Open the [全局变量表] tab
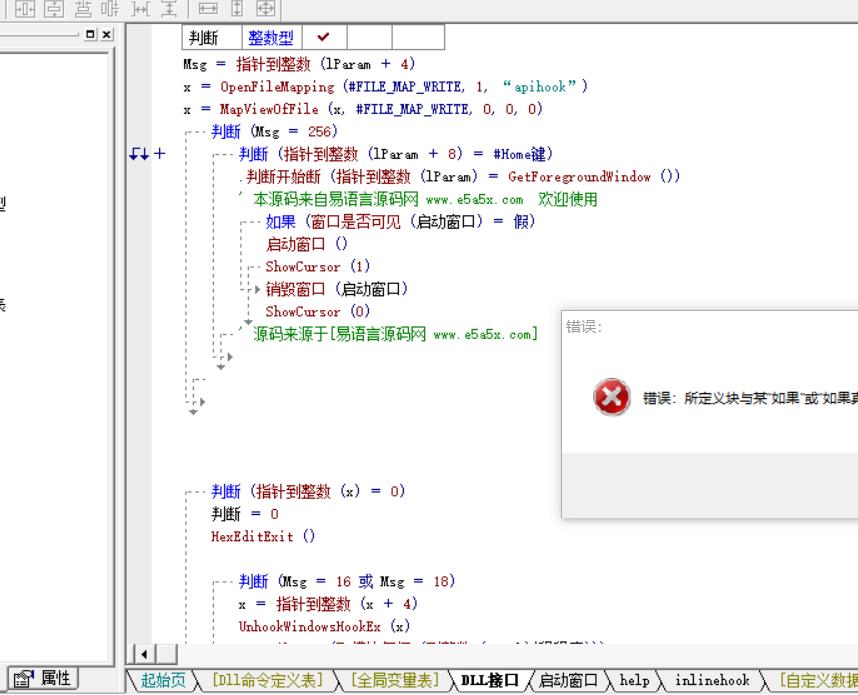This screenshot has width=858, height=695. coord(395,680)
